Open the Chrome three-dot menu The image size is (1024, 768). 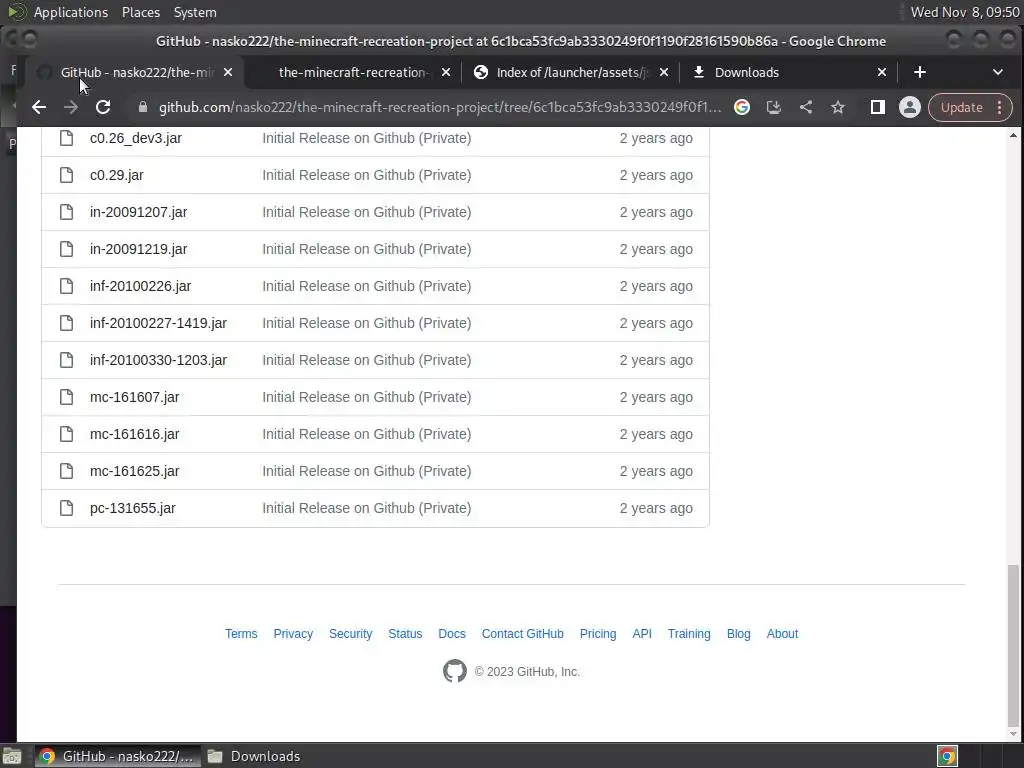coord(1000,107)
